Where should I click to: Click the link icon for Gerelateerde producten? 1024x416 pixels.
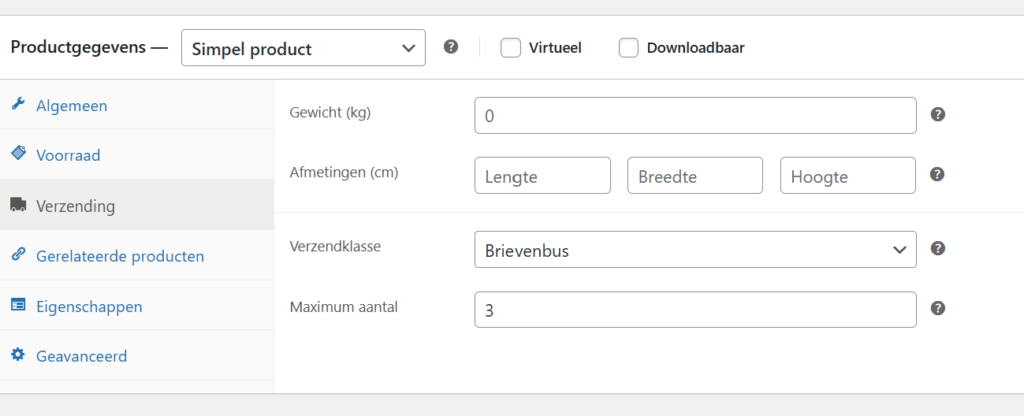pos(18,255)
